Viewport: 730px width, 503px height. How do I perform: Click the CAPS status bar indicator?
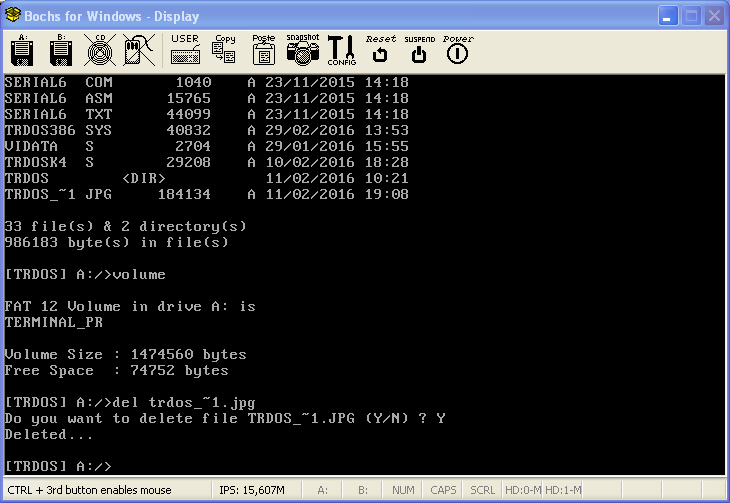(x=443, y=490)
